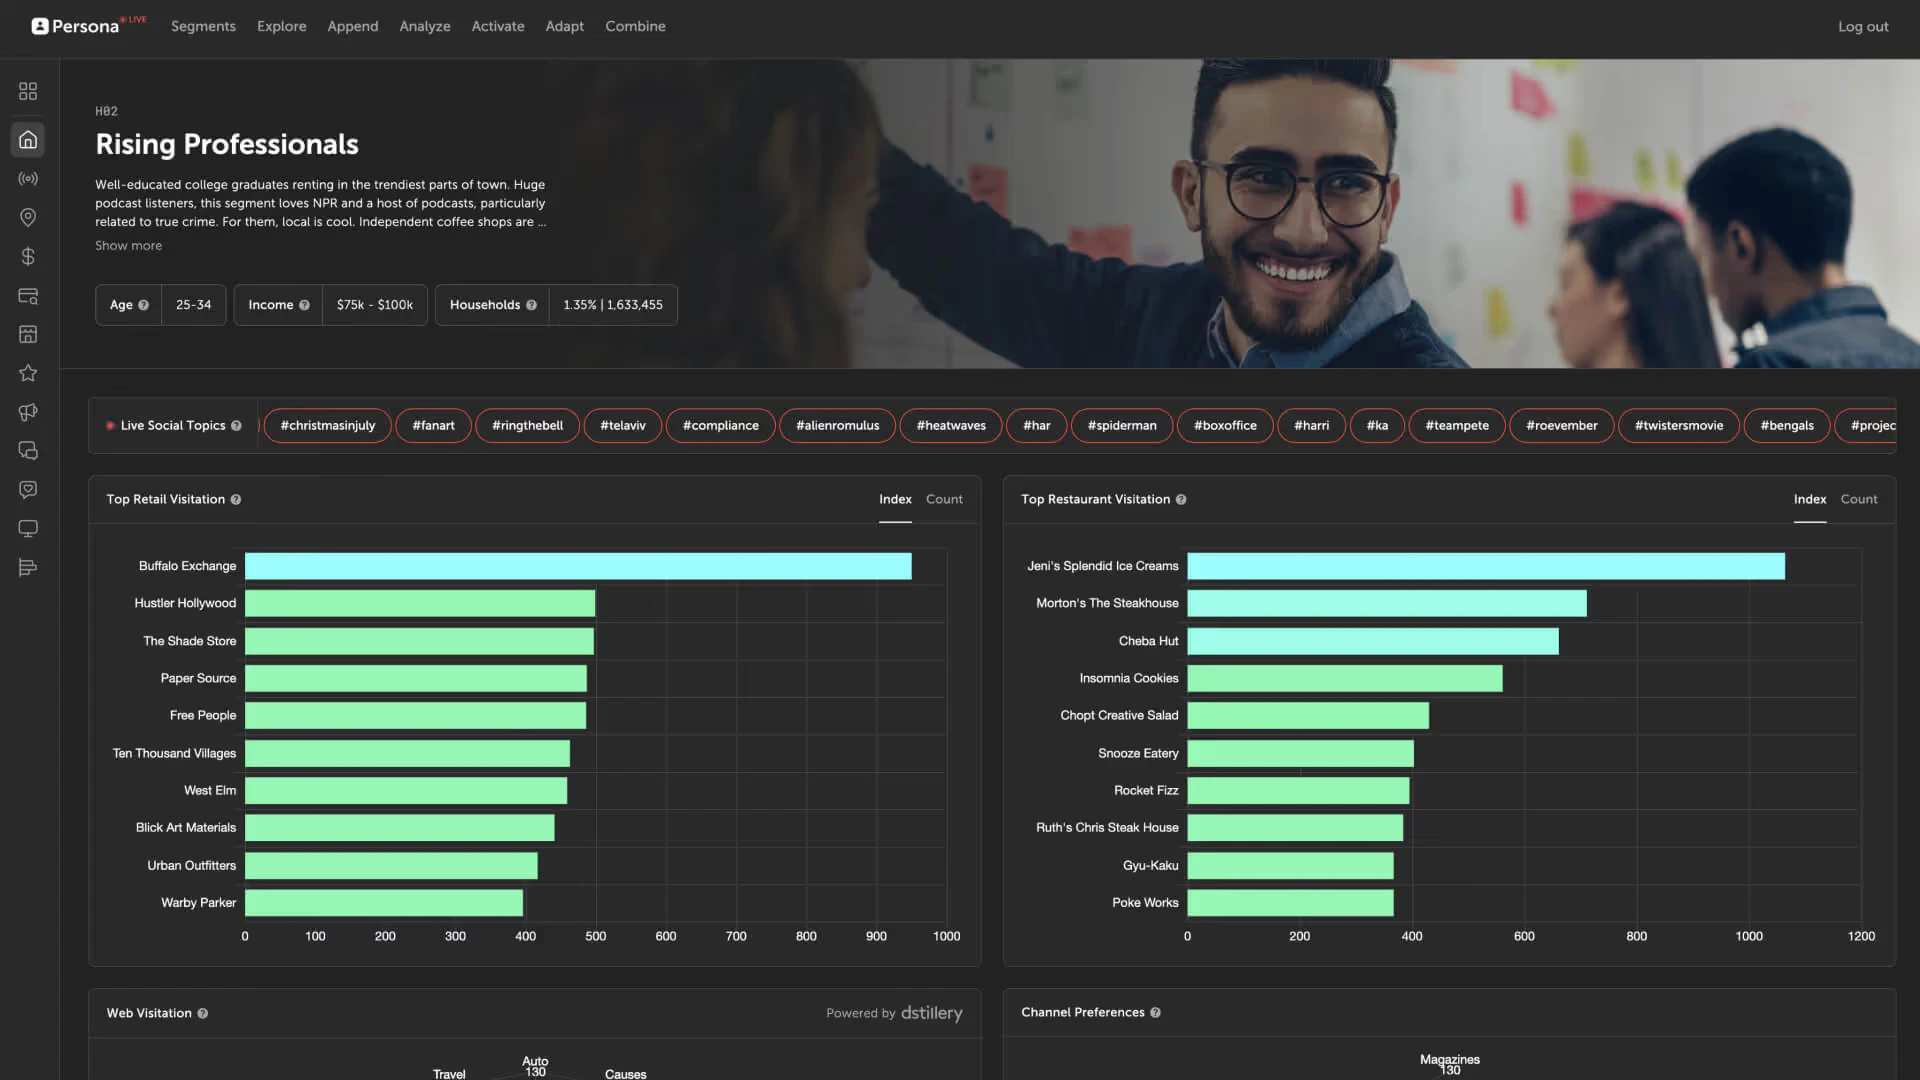Switch Top Restaurant Visitation to Count

click(1858, 499)
